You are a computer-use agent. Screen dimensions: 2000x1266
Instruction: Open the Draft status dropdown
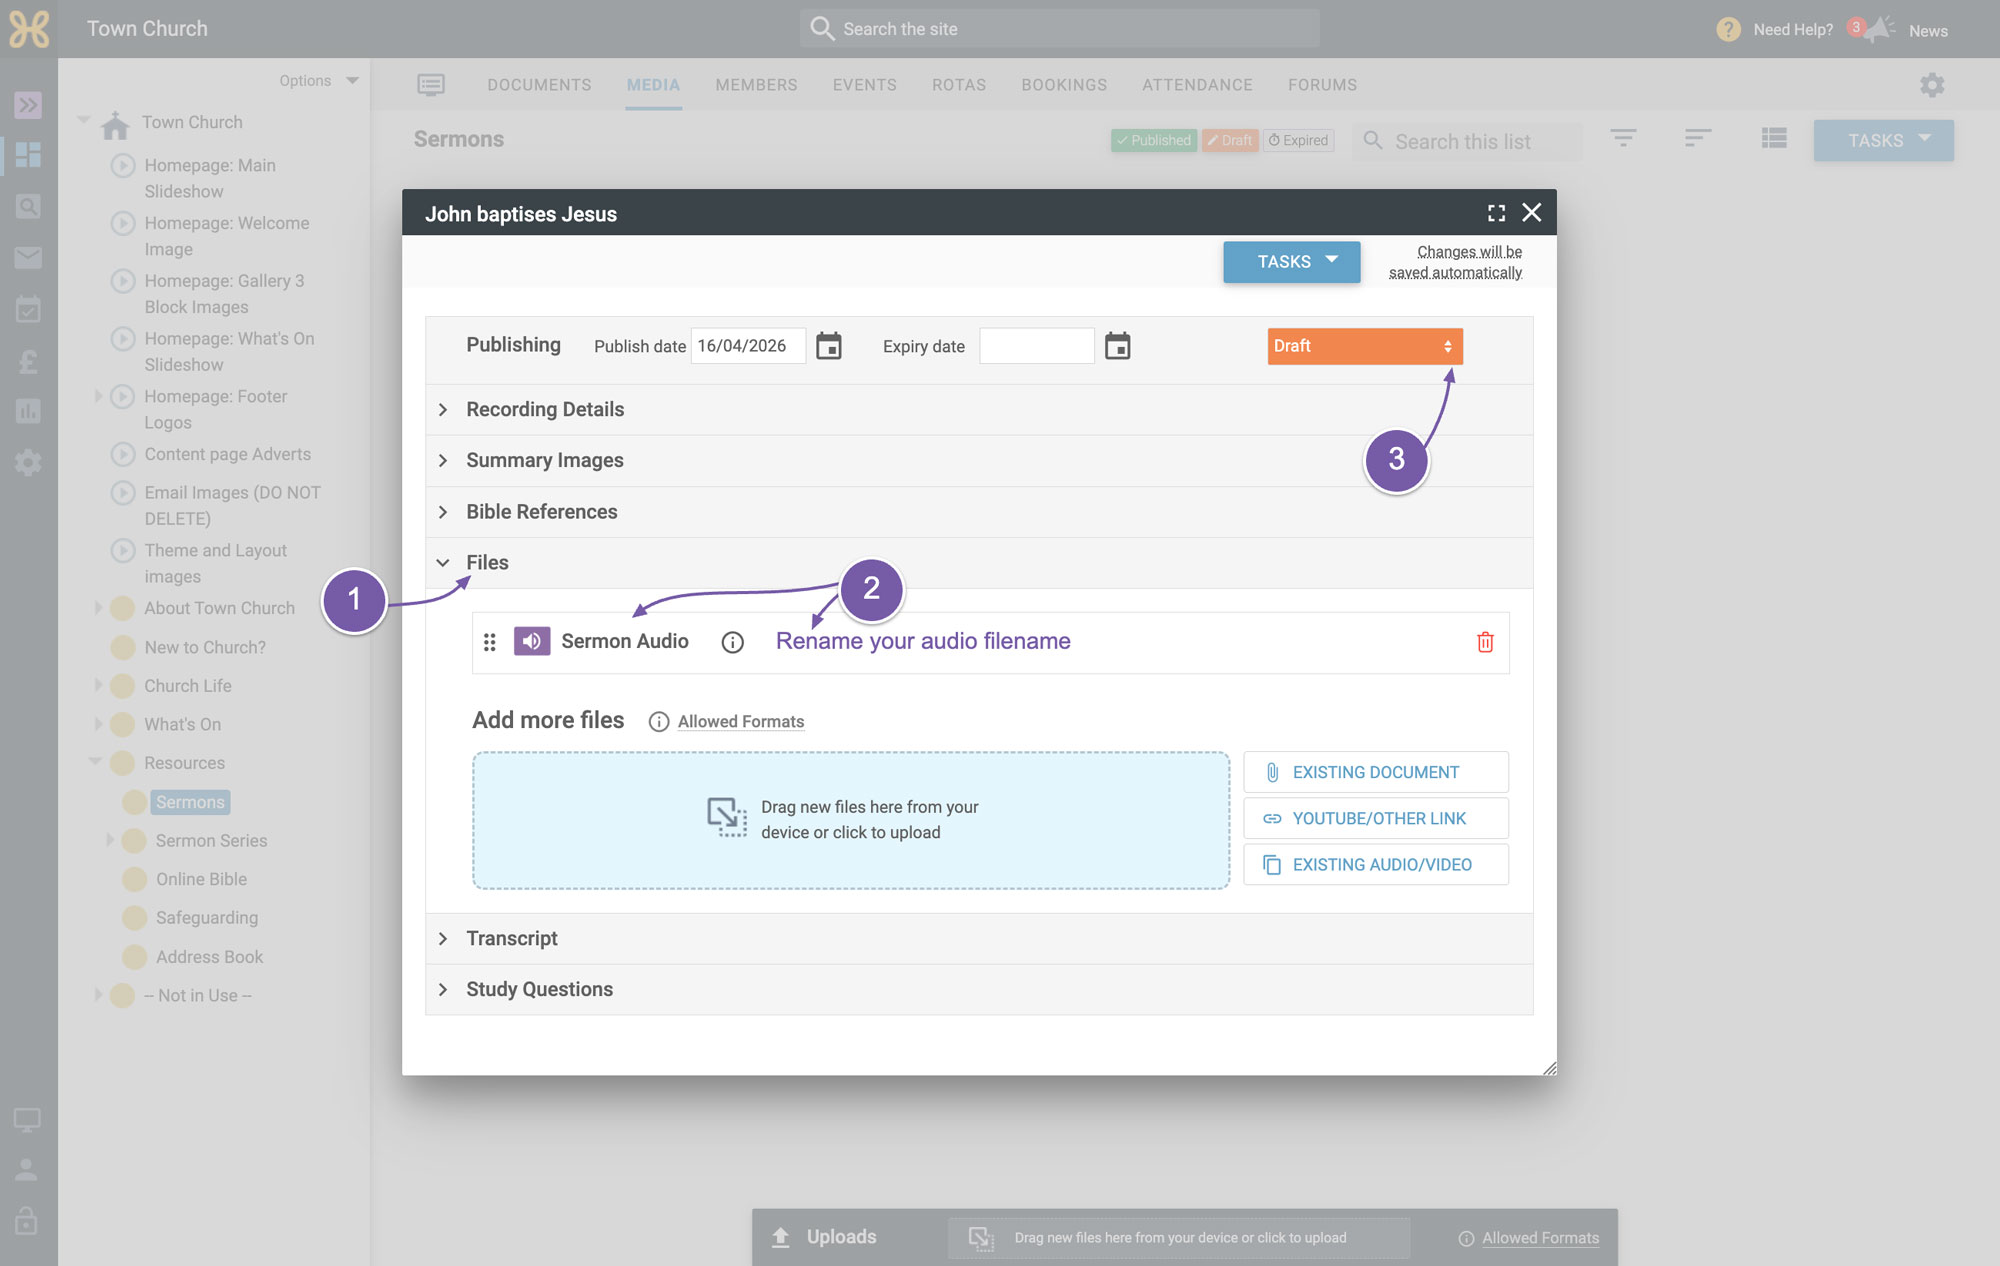tap(1365, 346)
